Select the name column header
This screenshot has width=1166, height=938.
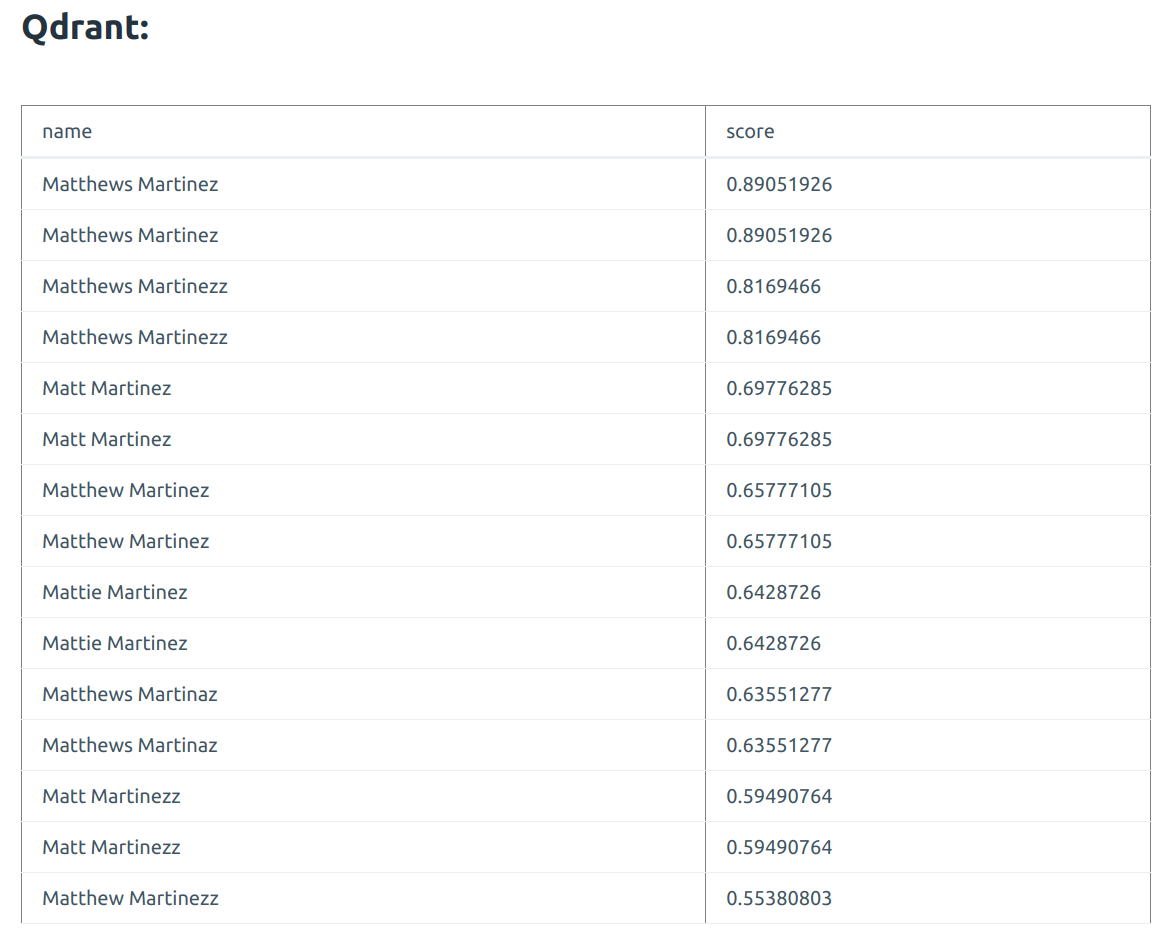(x=67, y=131)
